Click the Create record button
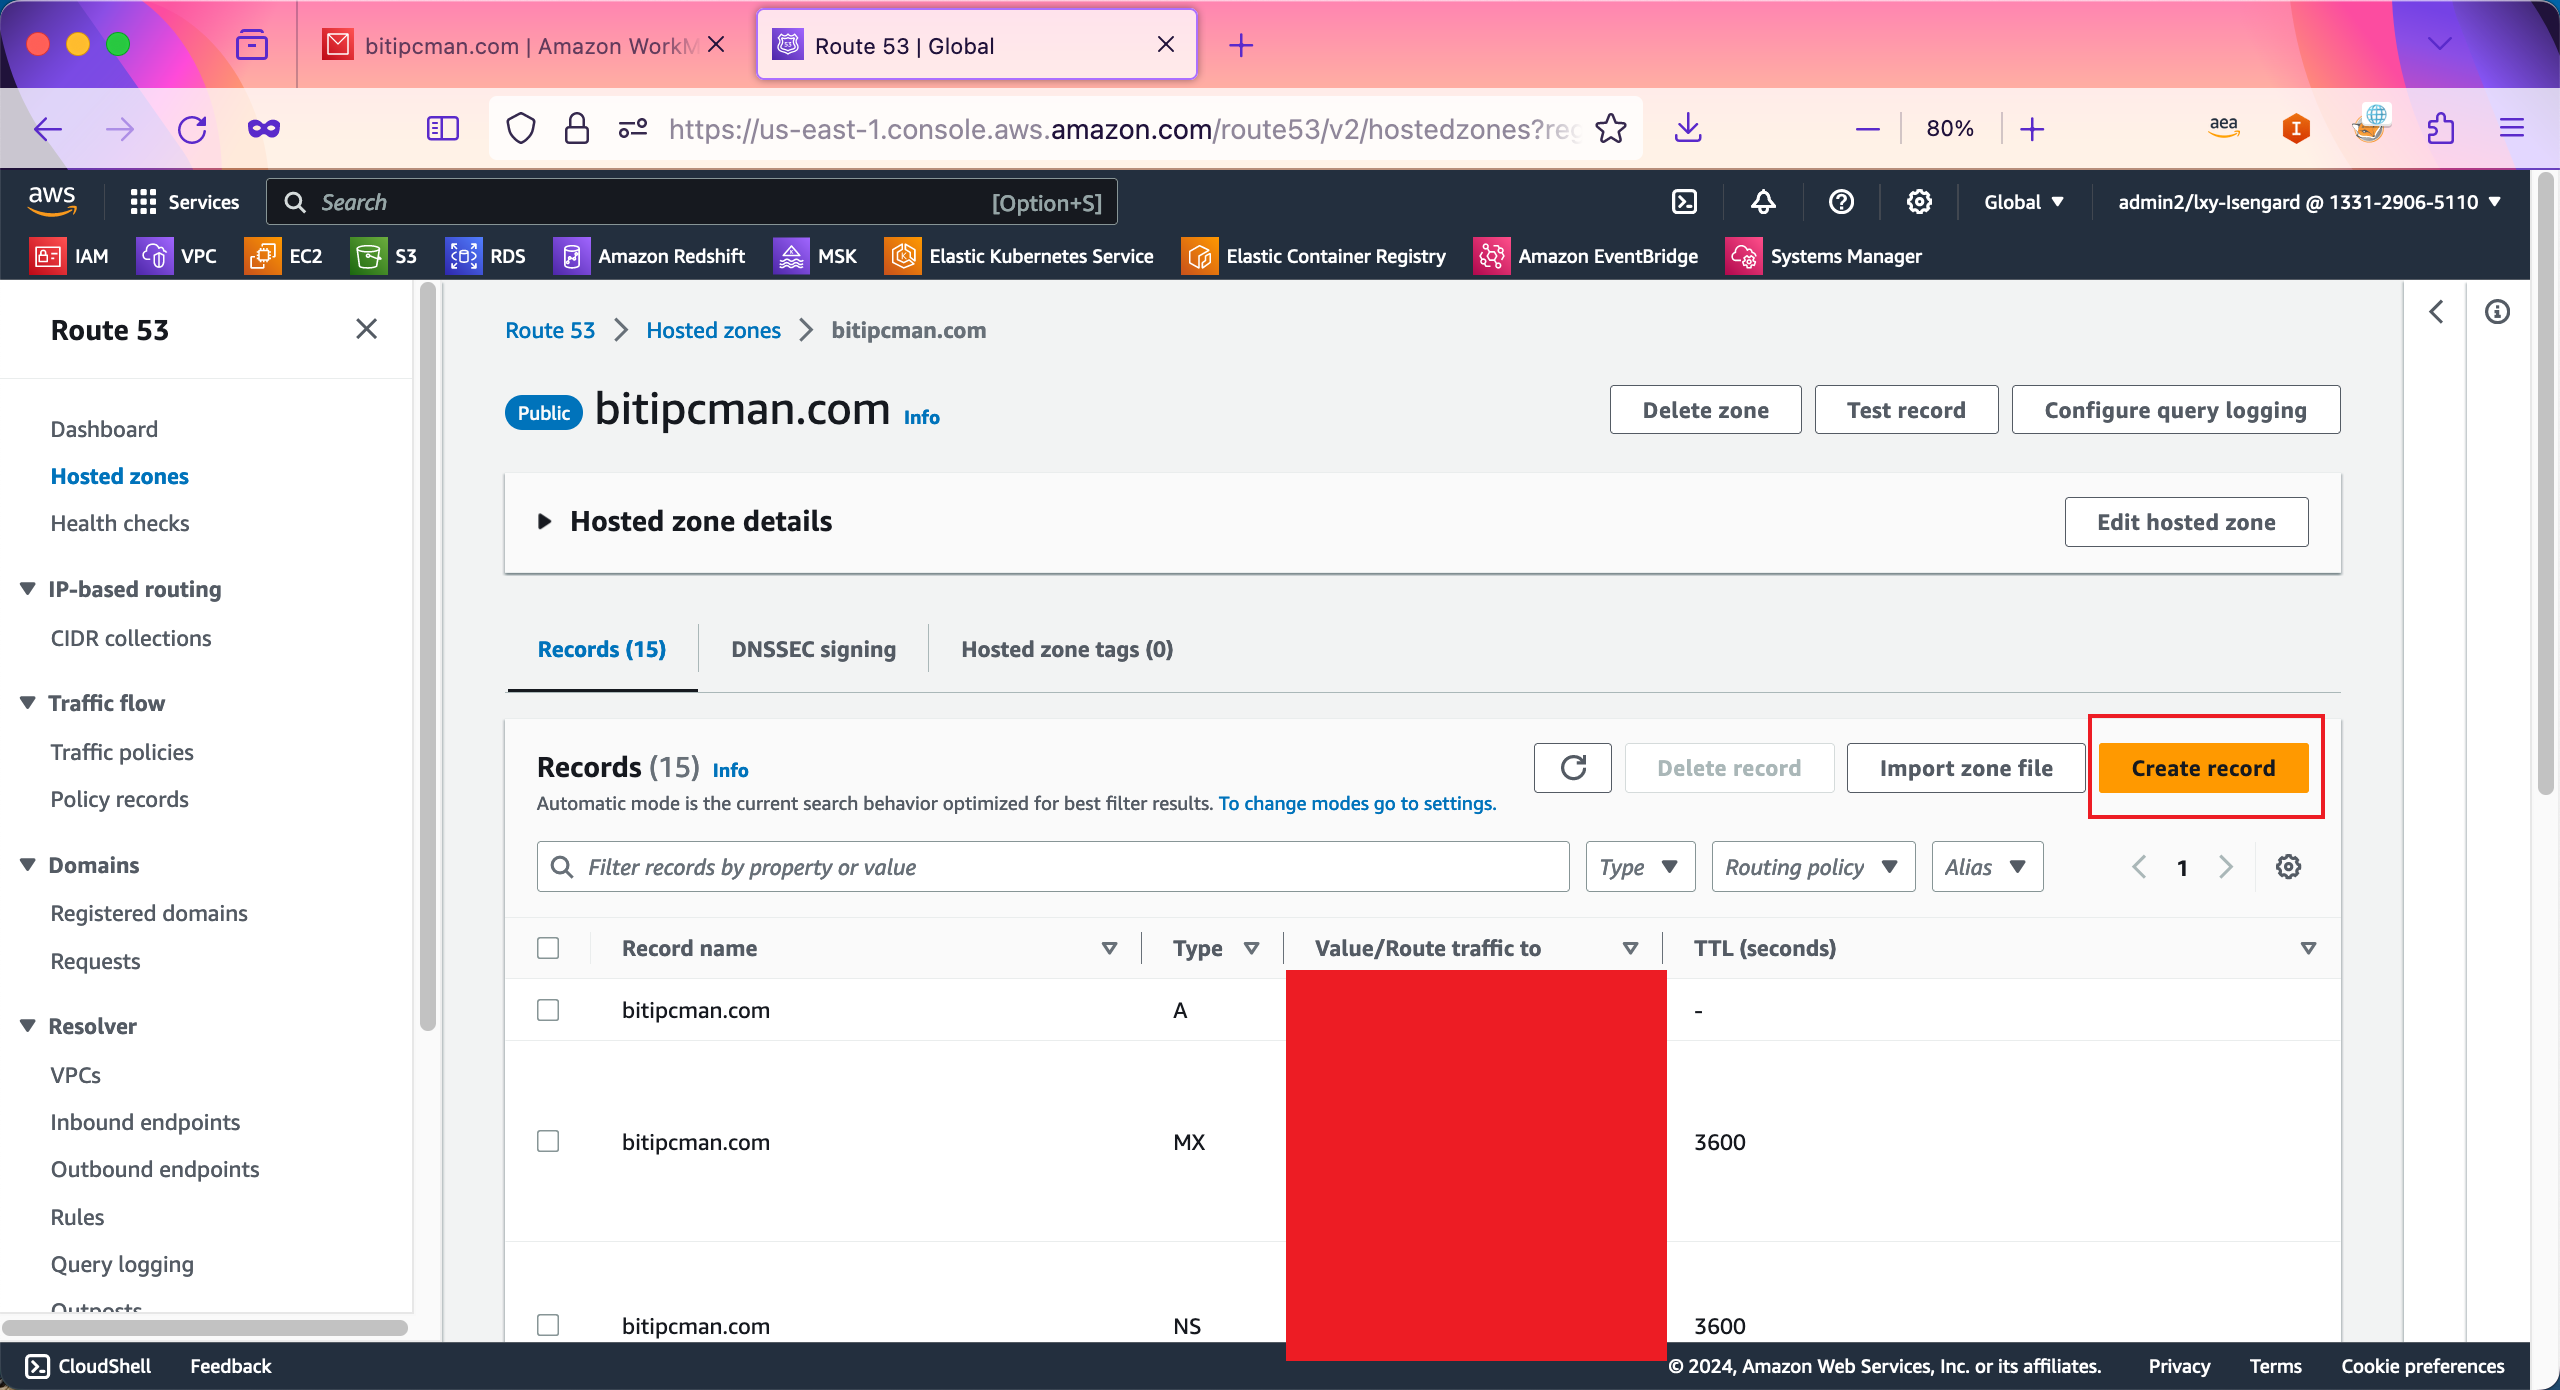Viewport: 2560px width, 1390px height. point(2203,768)
